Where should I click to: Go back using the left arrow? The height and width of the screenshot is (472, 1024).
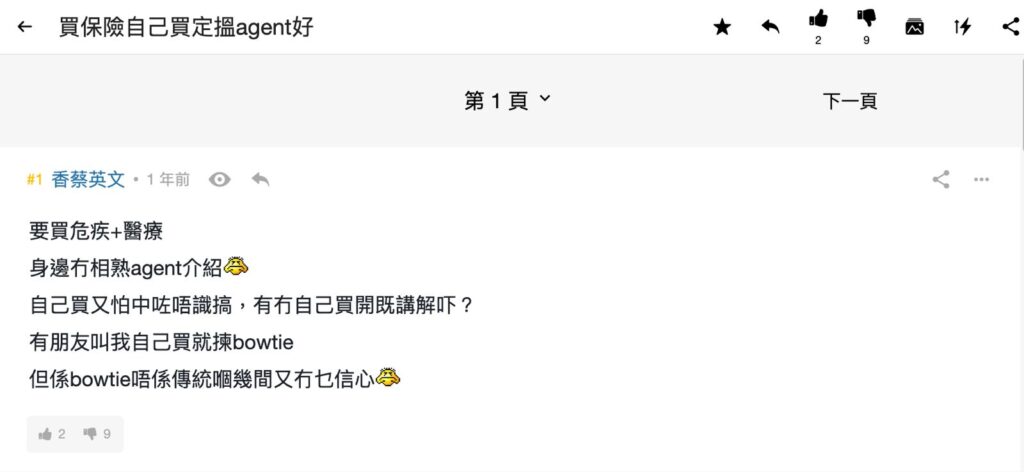tap(25, 27)
